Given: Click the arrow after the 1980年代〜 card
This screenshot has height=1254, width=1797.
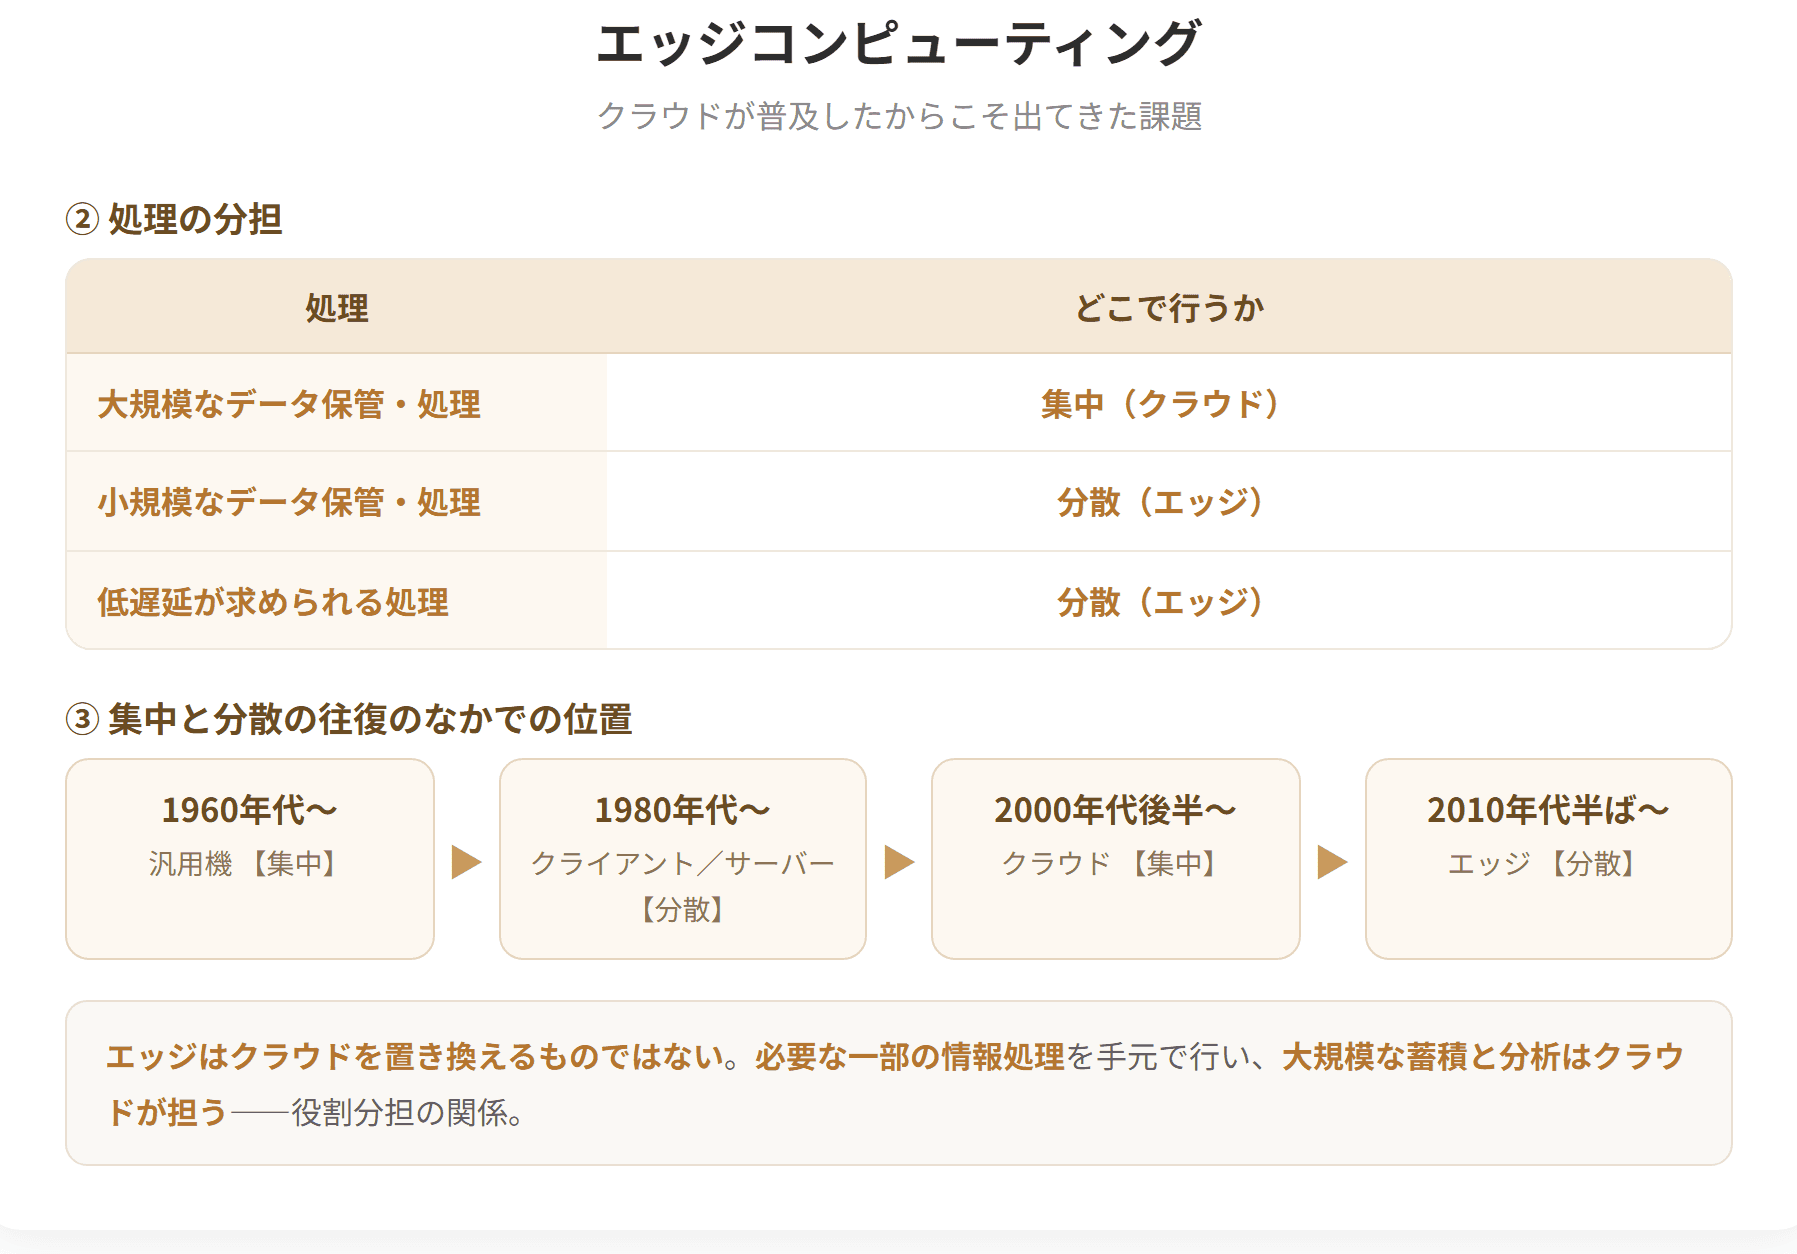Looking at the screenshot, I should click(x=900, y=862).
